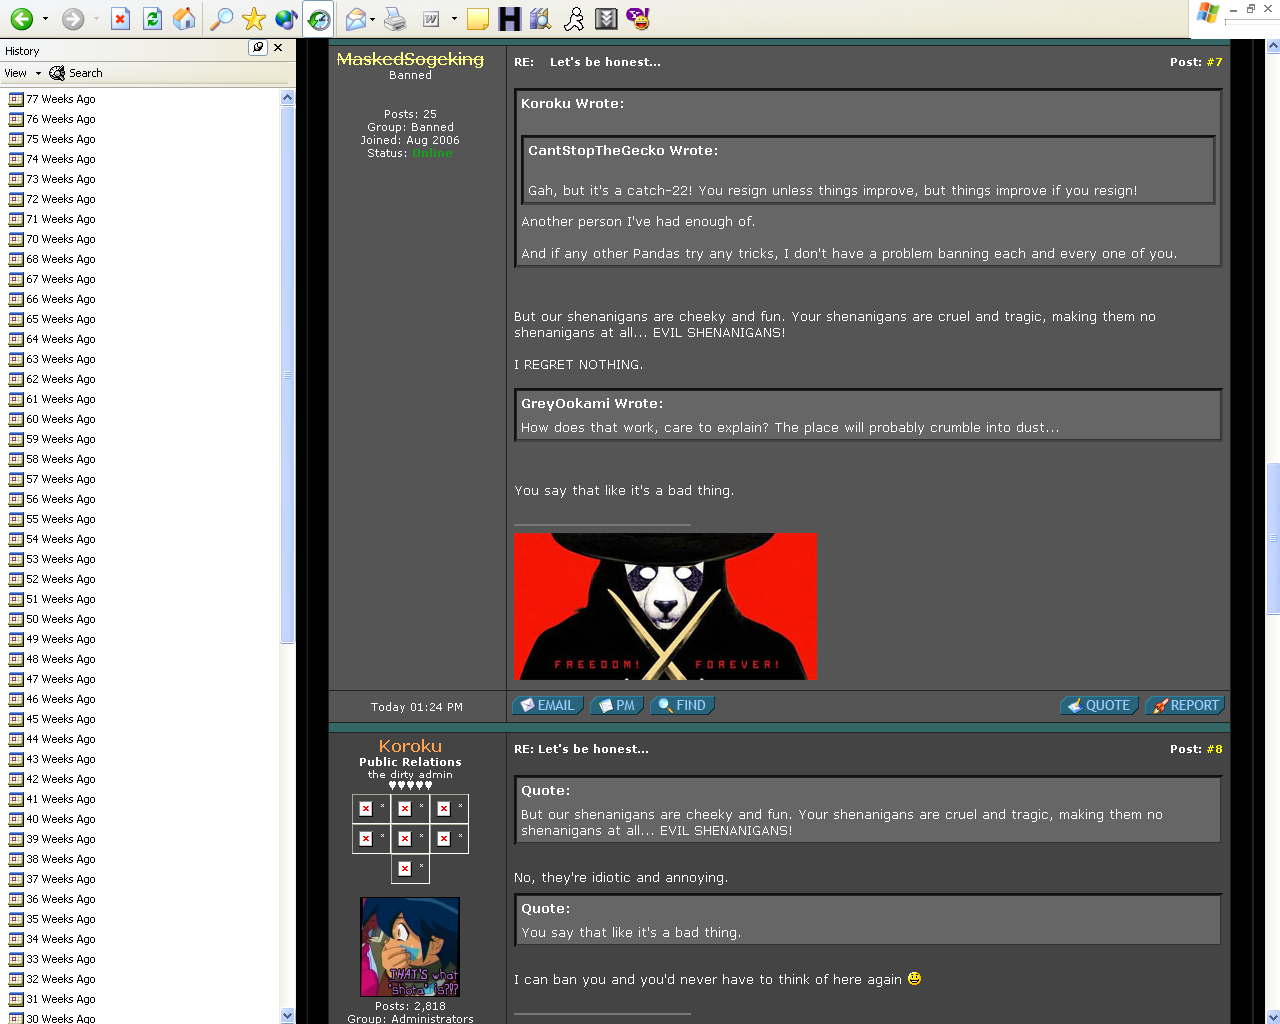
Task: Edit the page with the Word icon
Action: 431,19
